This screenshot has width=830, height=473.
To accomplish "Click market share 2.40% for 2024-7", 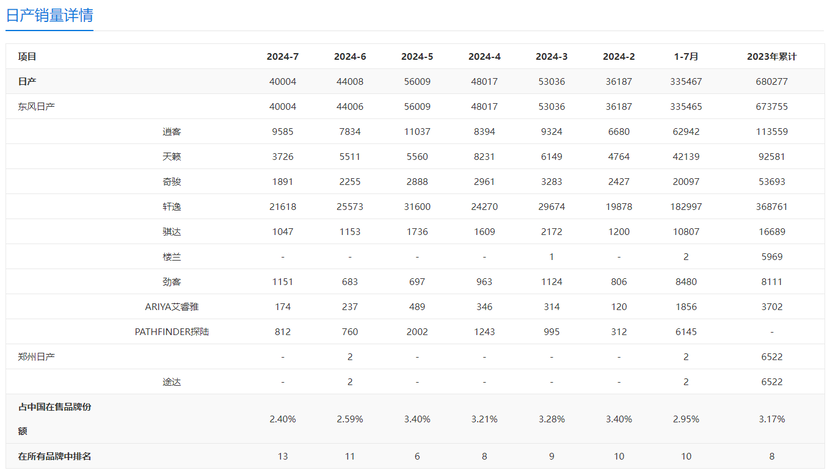I will 283,419.
